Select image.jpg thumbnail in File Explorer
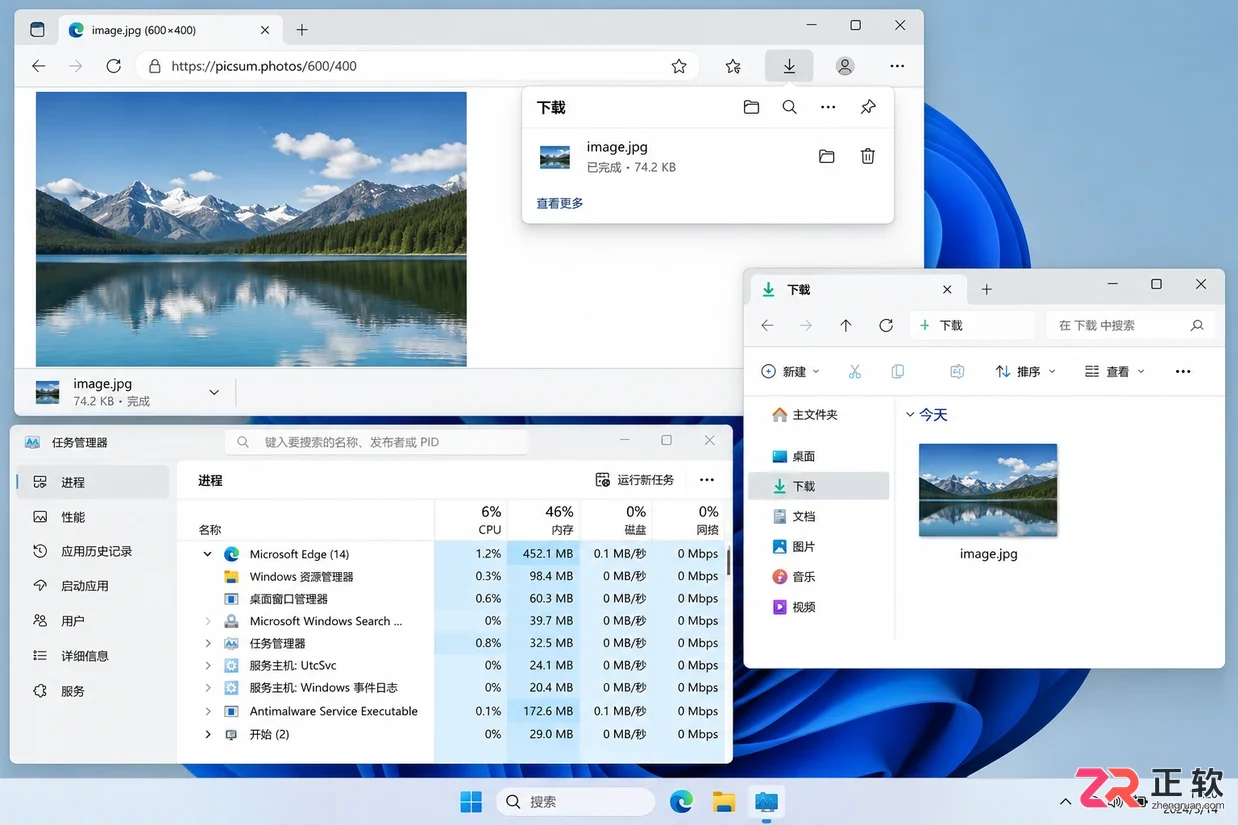Image resolution: width=1238 pixels, height=825 pixels. tap(988, 490)
